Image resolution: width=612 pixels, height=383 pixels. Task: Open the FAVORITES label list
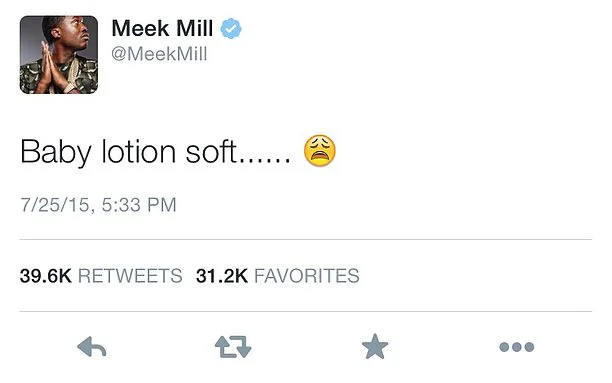tap(307, 276)
